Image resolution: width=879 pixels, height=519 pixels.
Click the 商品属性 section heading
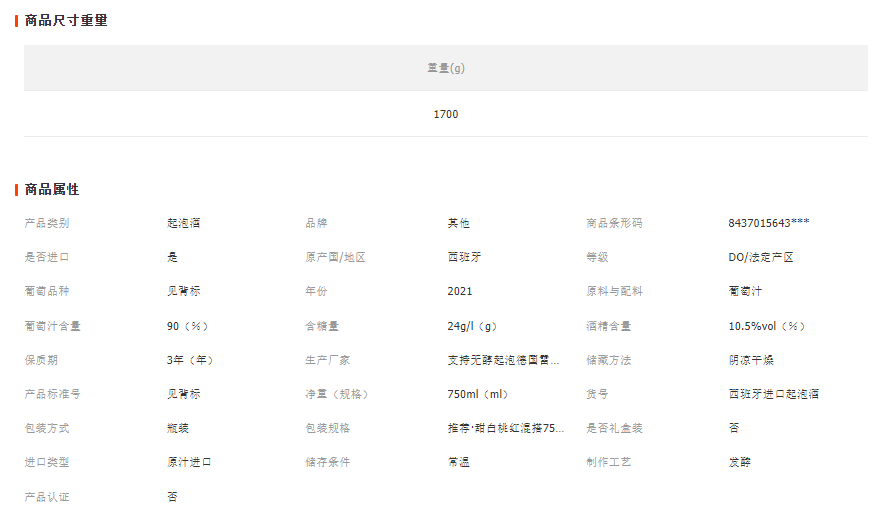click(x=52, y=189)
